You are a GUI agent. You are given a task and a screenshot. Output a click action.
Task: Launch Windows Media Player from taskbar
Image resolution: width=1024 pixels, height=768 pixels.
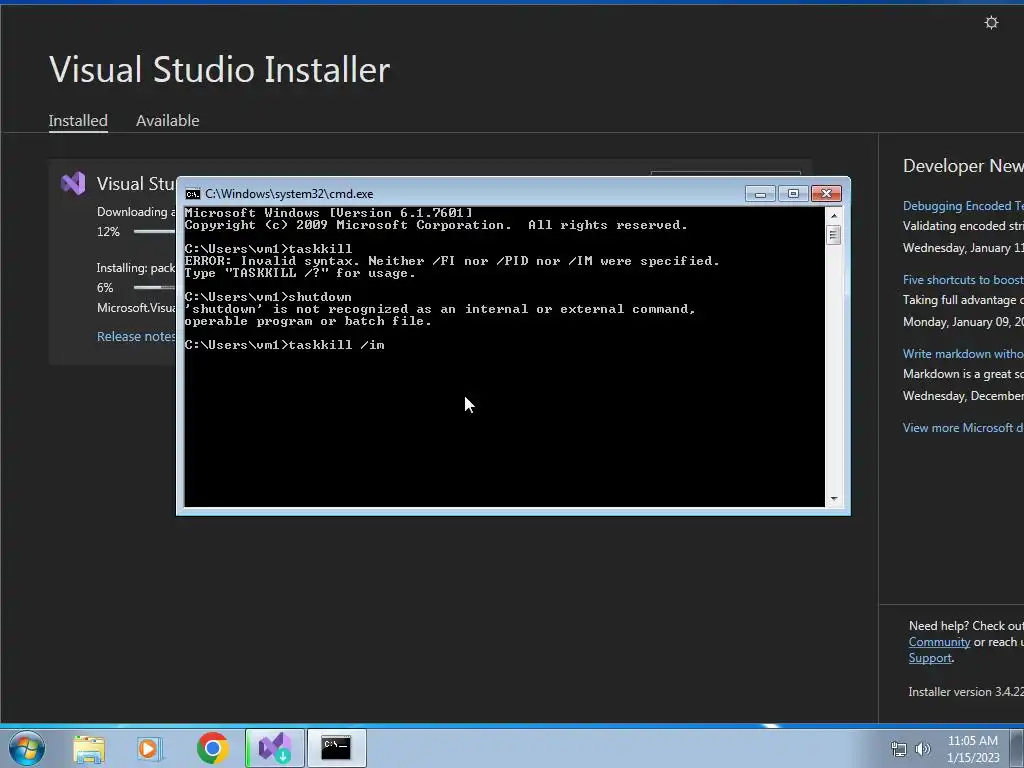(x=149, y=748)
